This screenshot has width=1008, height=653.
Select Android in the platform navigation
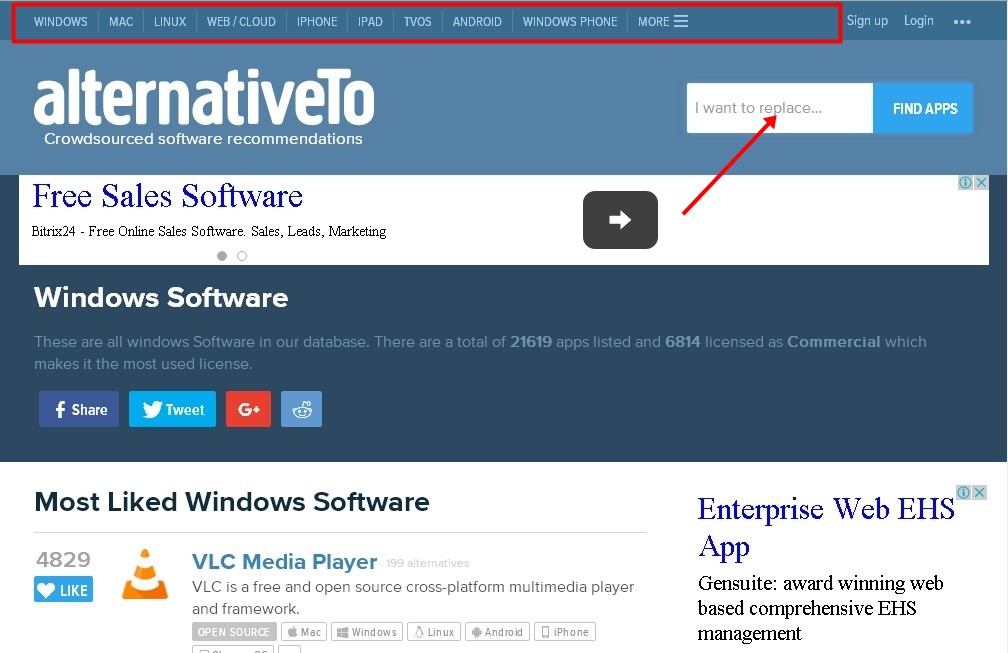click(x=477, y=22)
